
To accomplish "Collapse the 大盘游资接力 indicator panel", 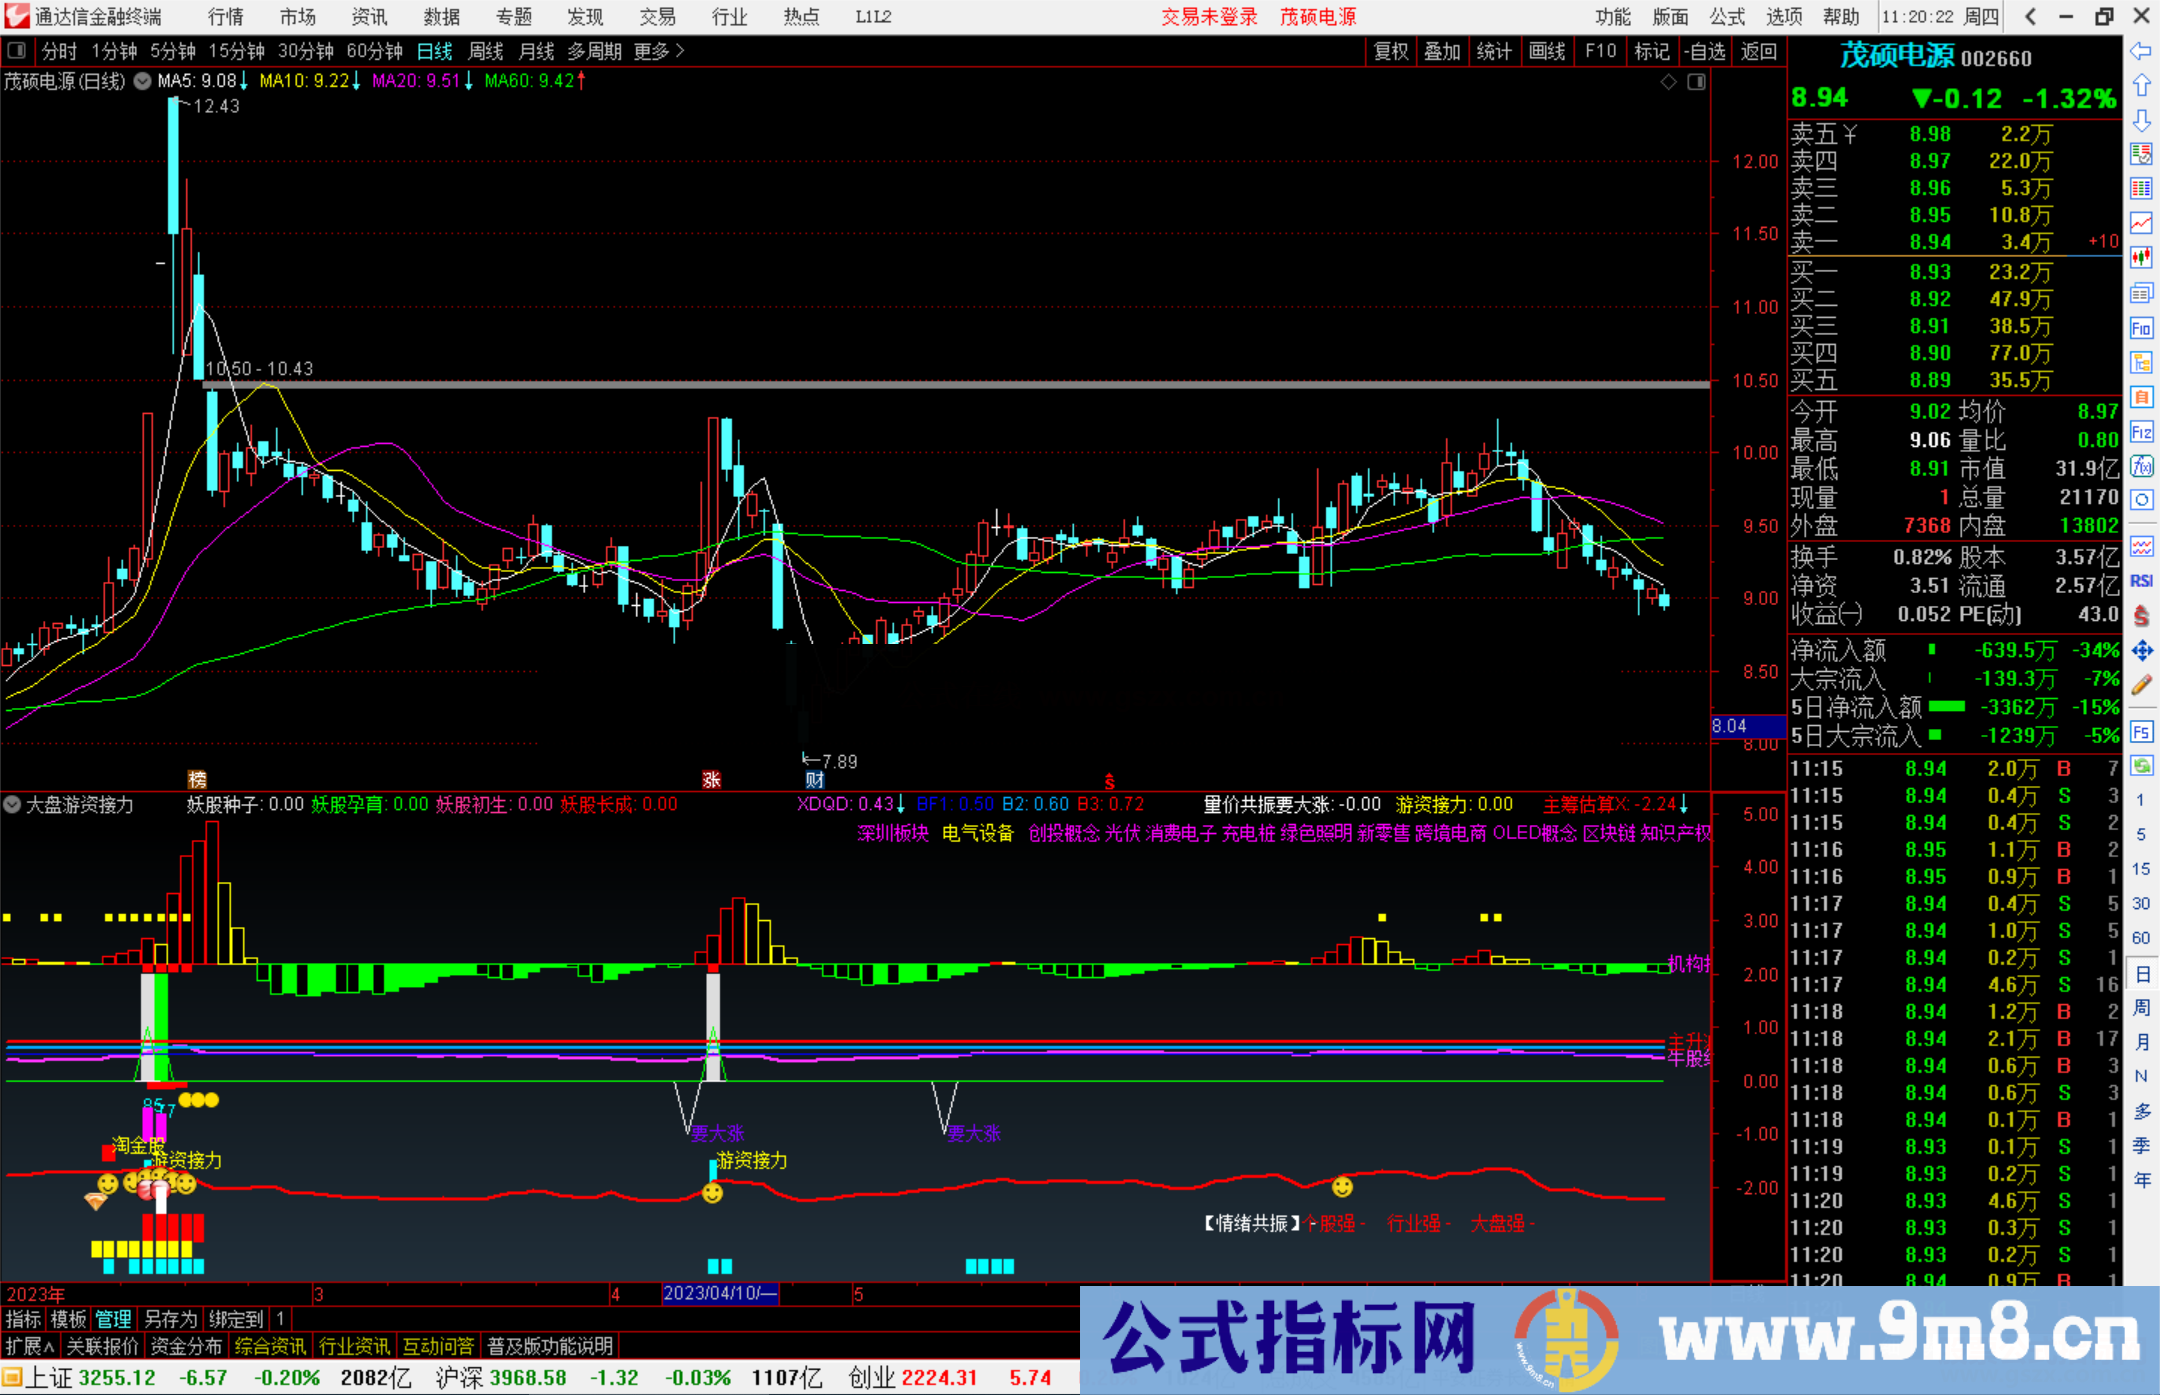I will [x=12, y=805].
